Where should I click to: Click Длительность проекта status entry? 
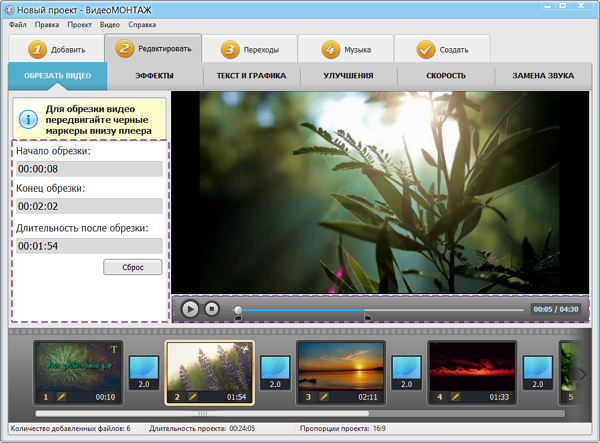[202, 428]
